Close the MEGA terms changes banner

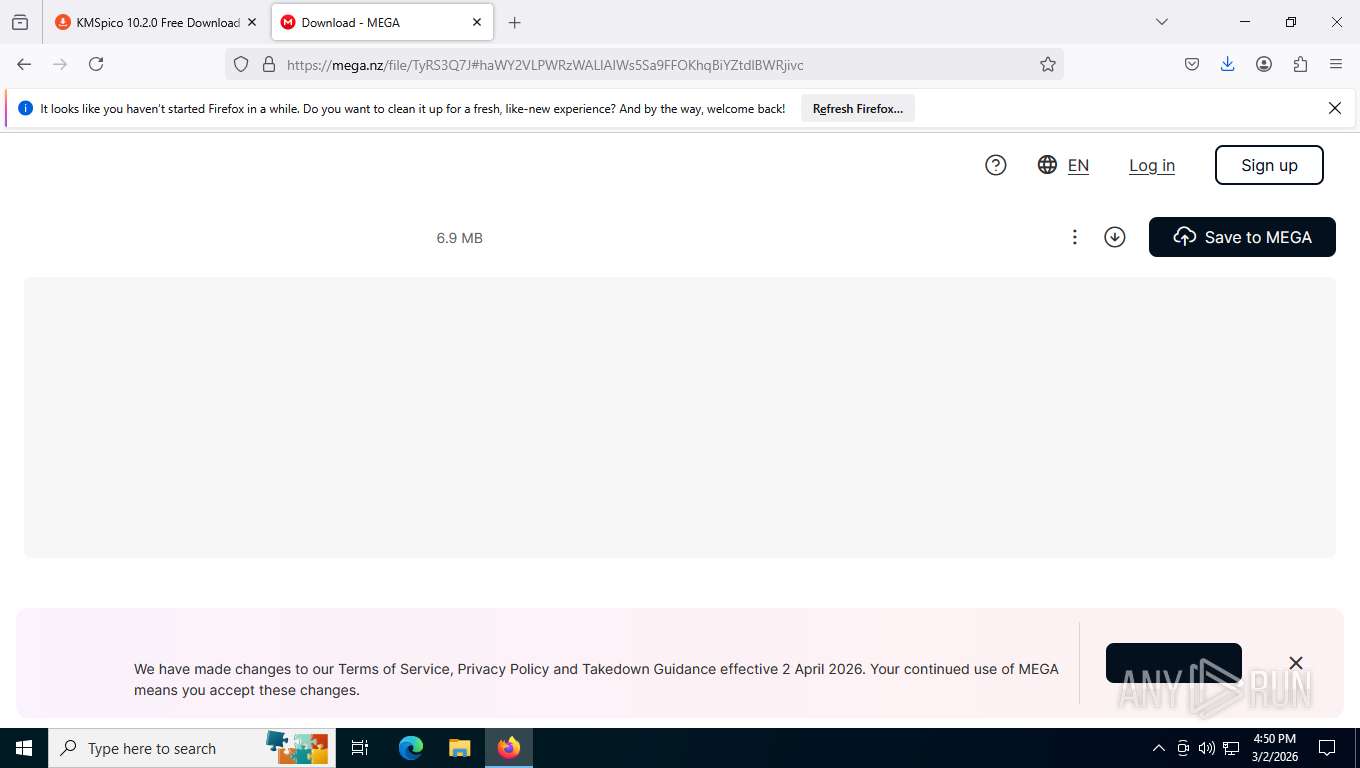tap(1296, 663)
